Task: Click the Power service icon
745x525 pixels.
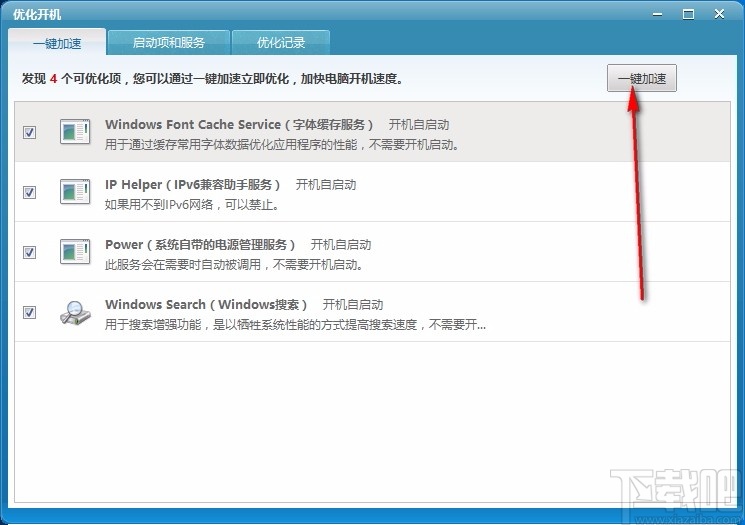Action: pyautogui.click(x=75, y=251)
